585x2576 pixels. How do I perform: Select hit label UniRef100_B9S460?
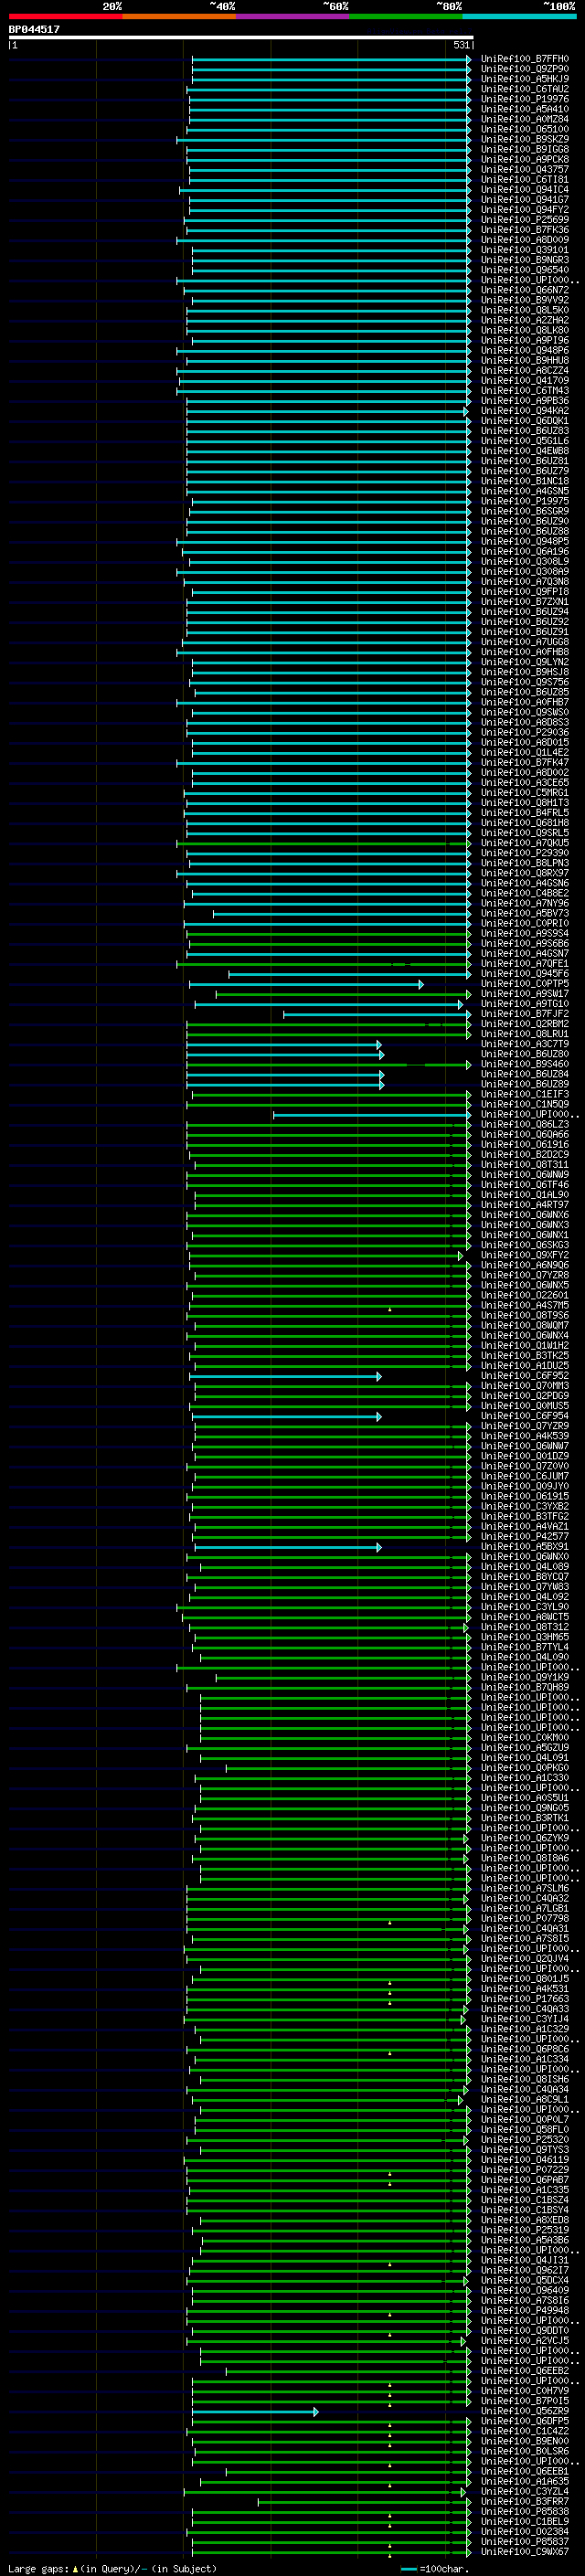(x=525, y=1064)
